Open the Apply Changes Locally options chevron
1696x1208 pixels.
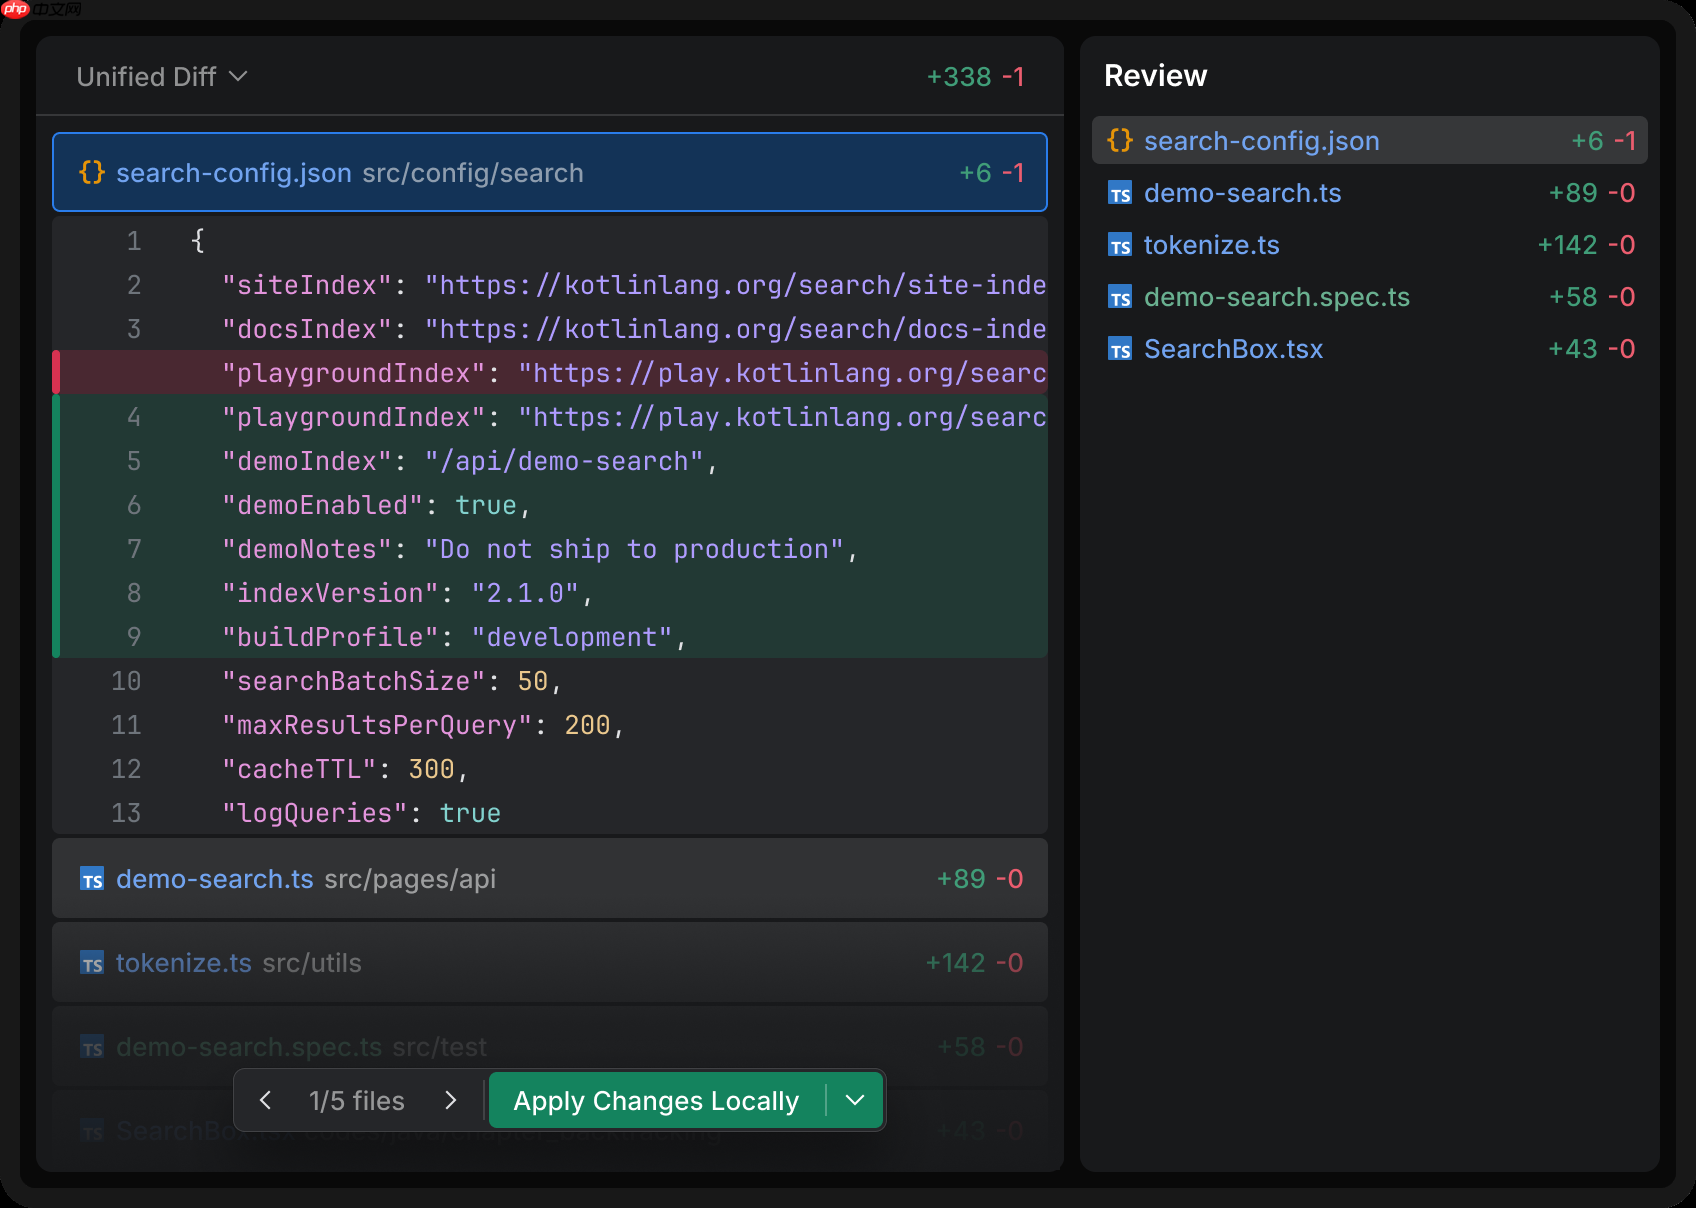click(855, 1100)
